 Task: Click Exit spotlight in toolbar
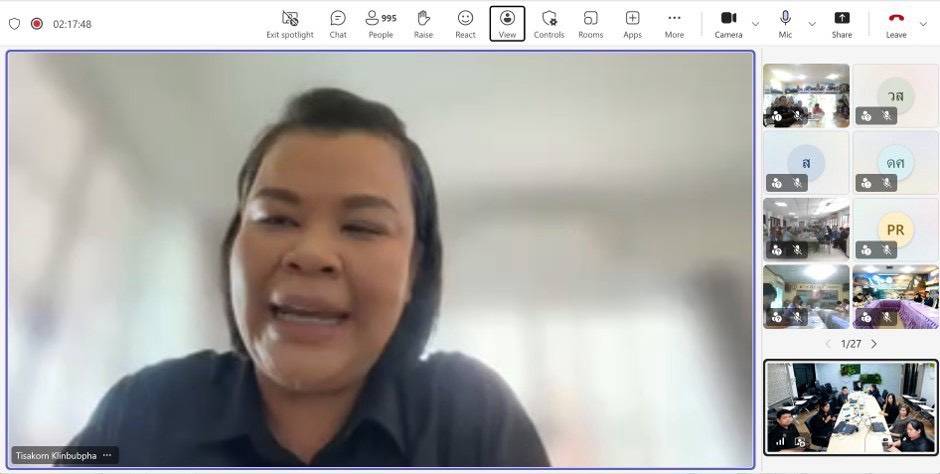[290, 25]
